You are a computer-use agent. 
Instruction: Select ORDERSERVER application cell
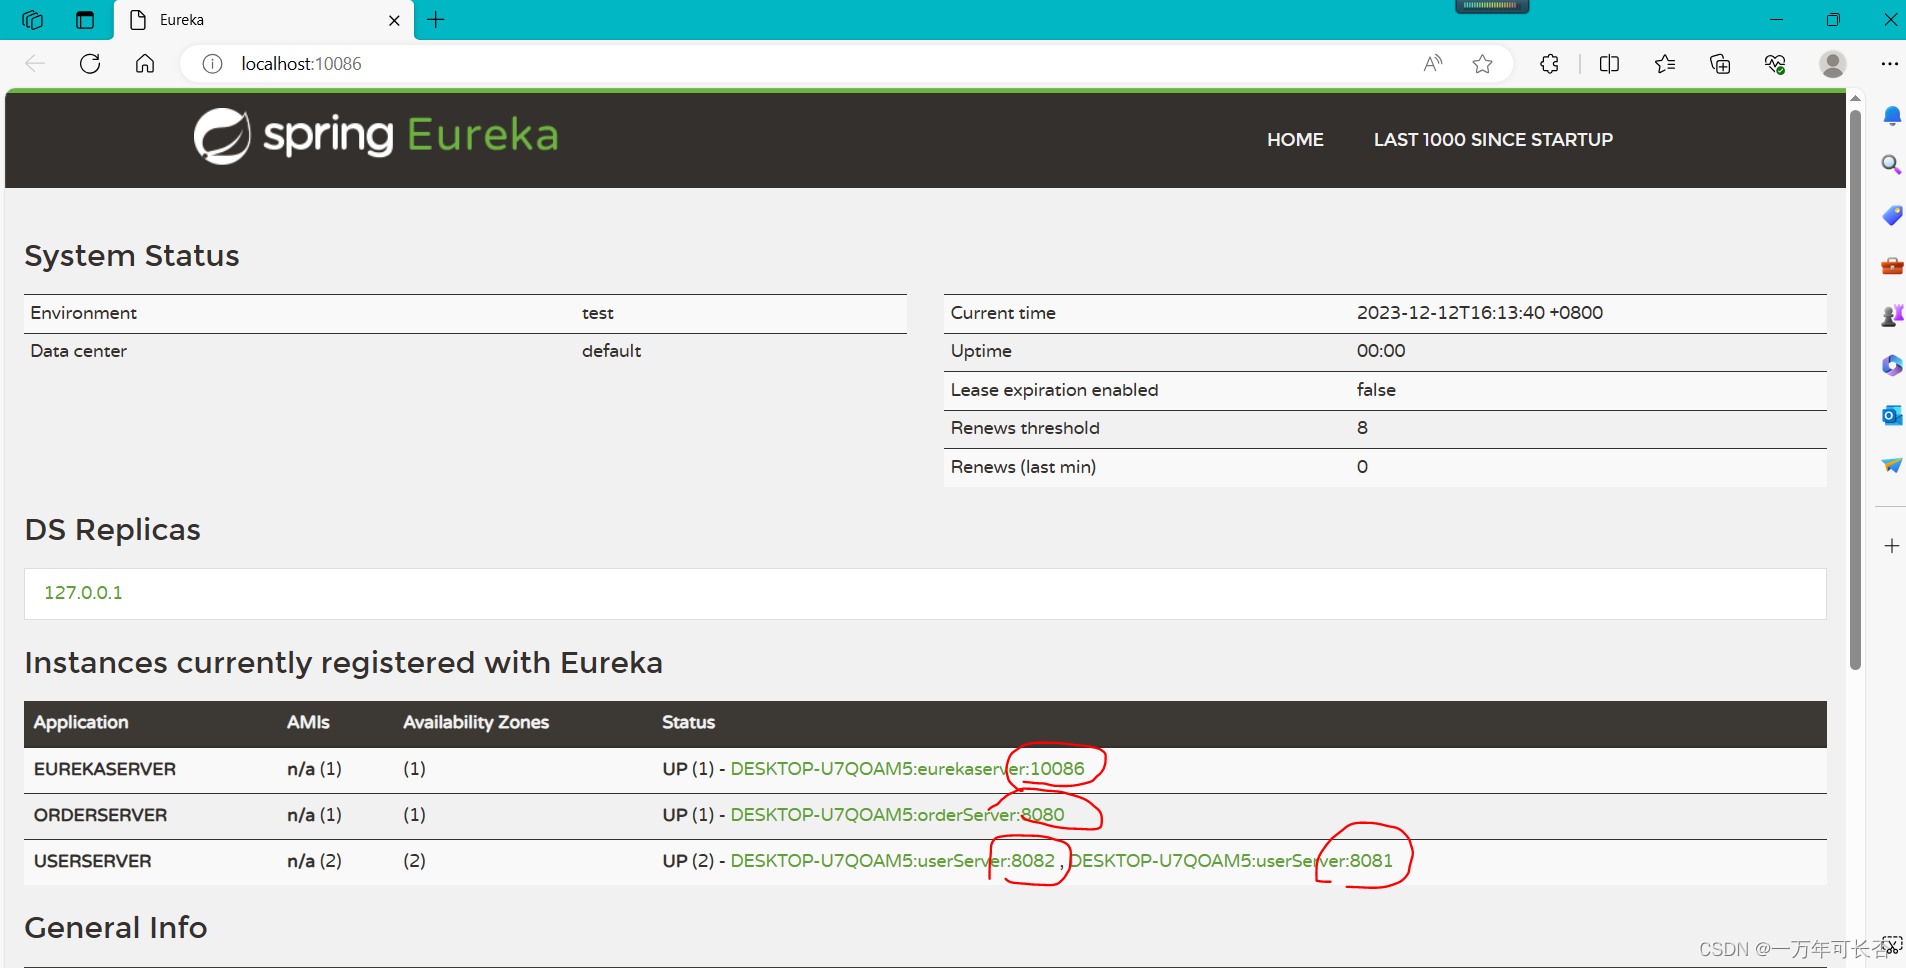(100, 815)
